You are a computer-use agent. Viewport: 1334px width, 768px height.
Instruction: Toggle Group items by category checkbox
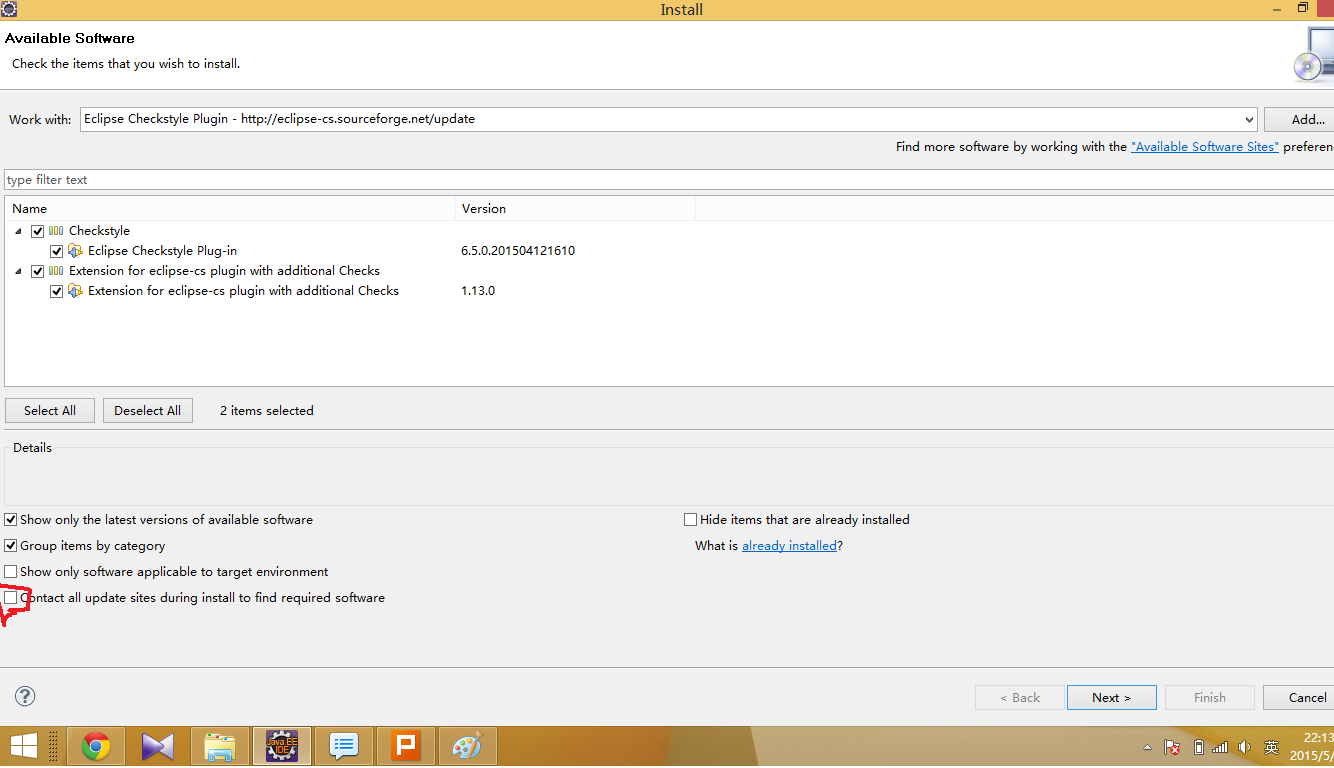click(11, 546)
